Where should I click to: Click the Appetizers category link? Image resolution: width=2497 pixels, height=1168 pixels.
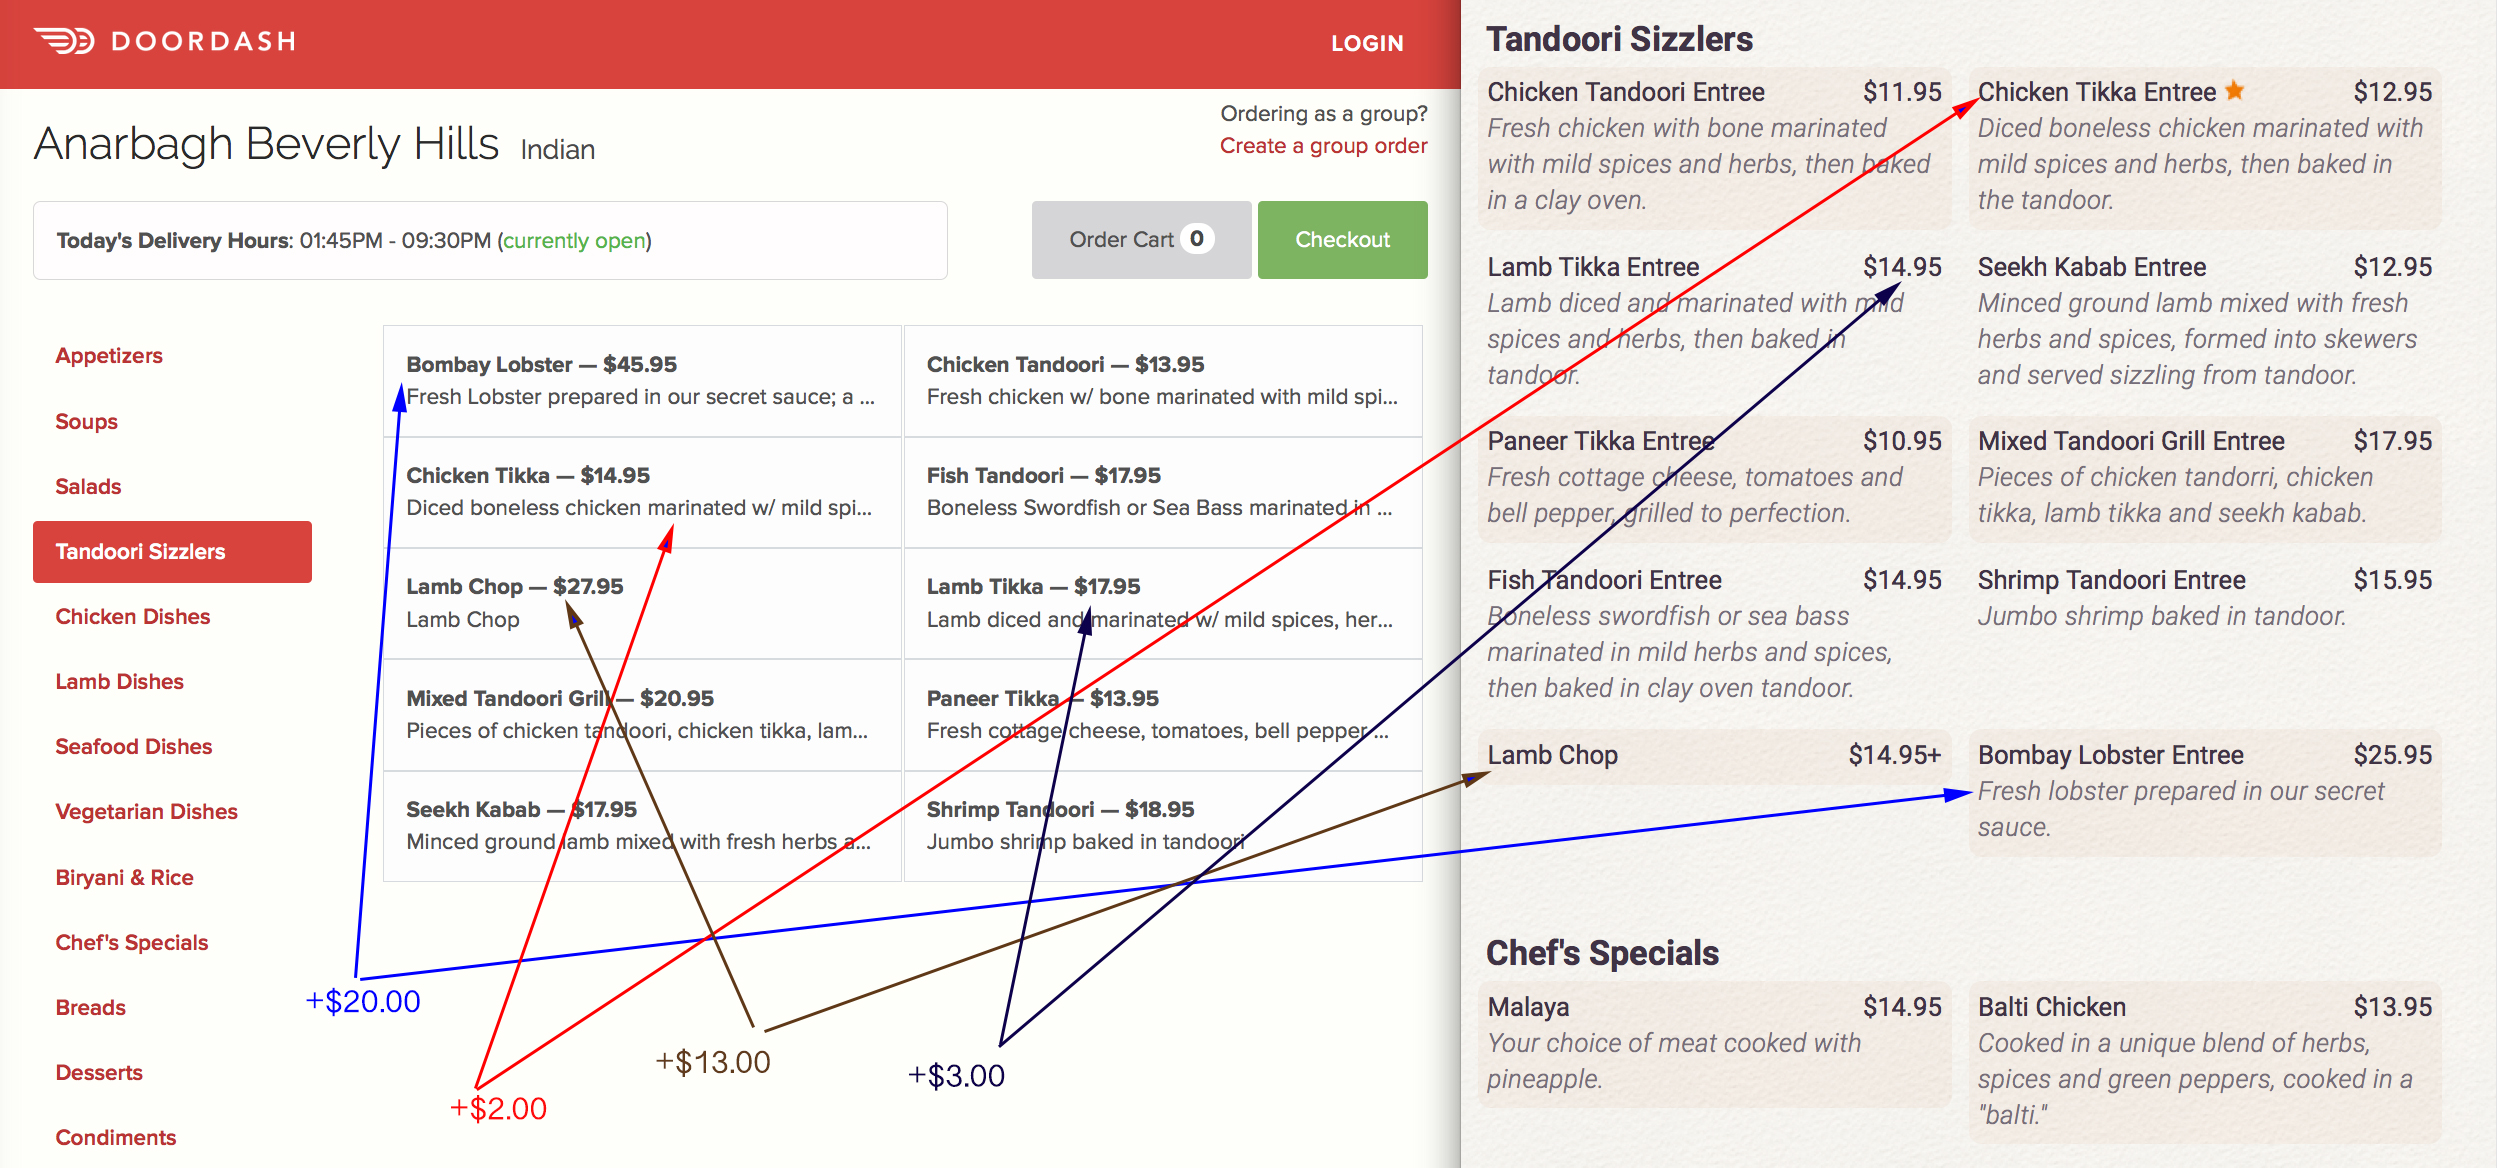pos(107,355)
